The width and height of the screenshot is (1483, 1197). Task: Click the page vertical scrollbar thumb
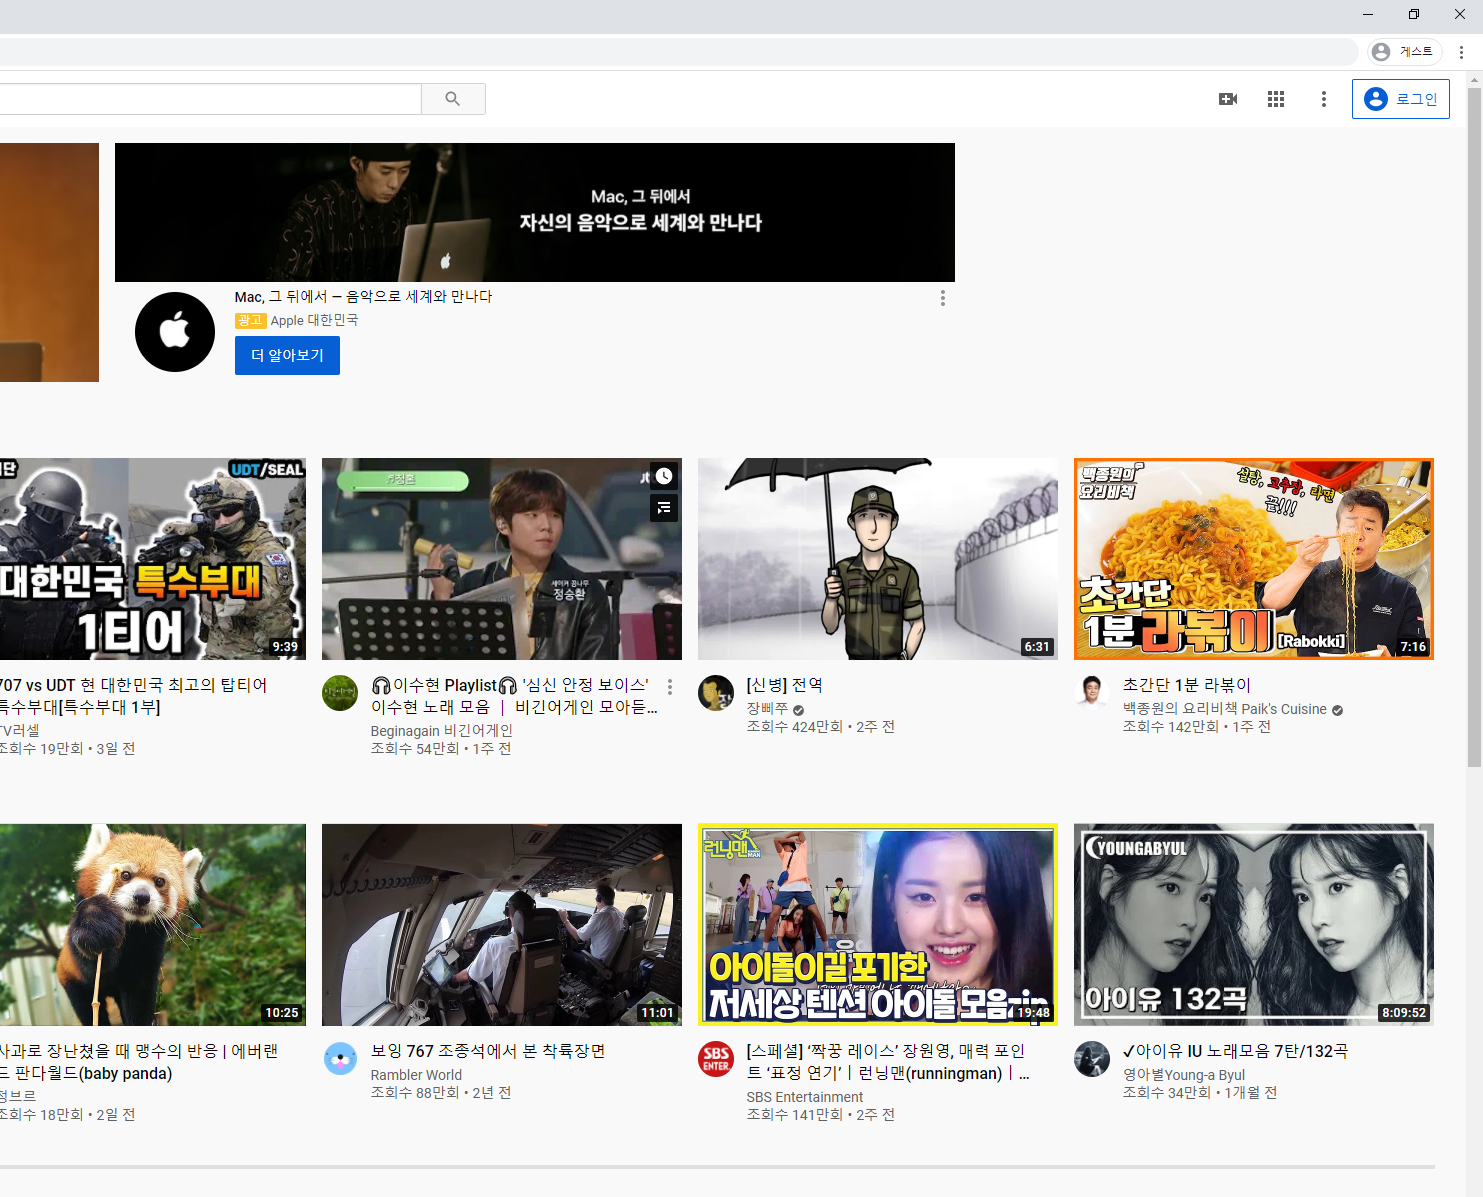(x=1474, y=427)
